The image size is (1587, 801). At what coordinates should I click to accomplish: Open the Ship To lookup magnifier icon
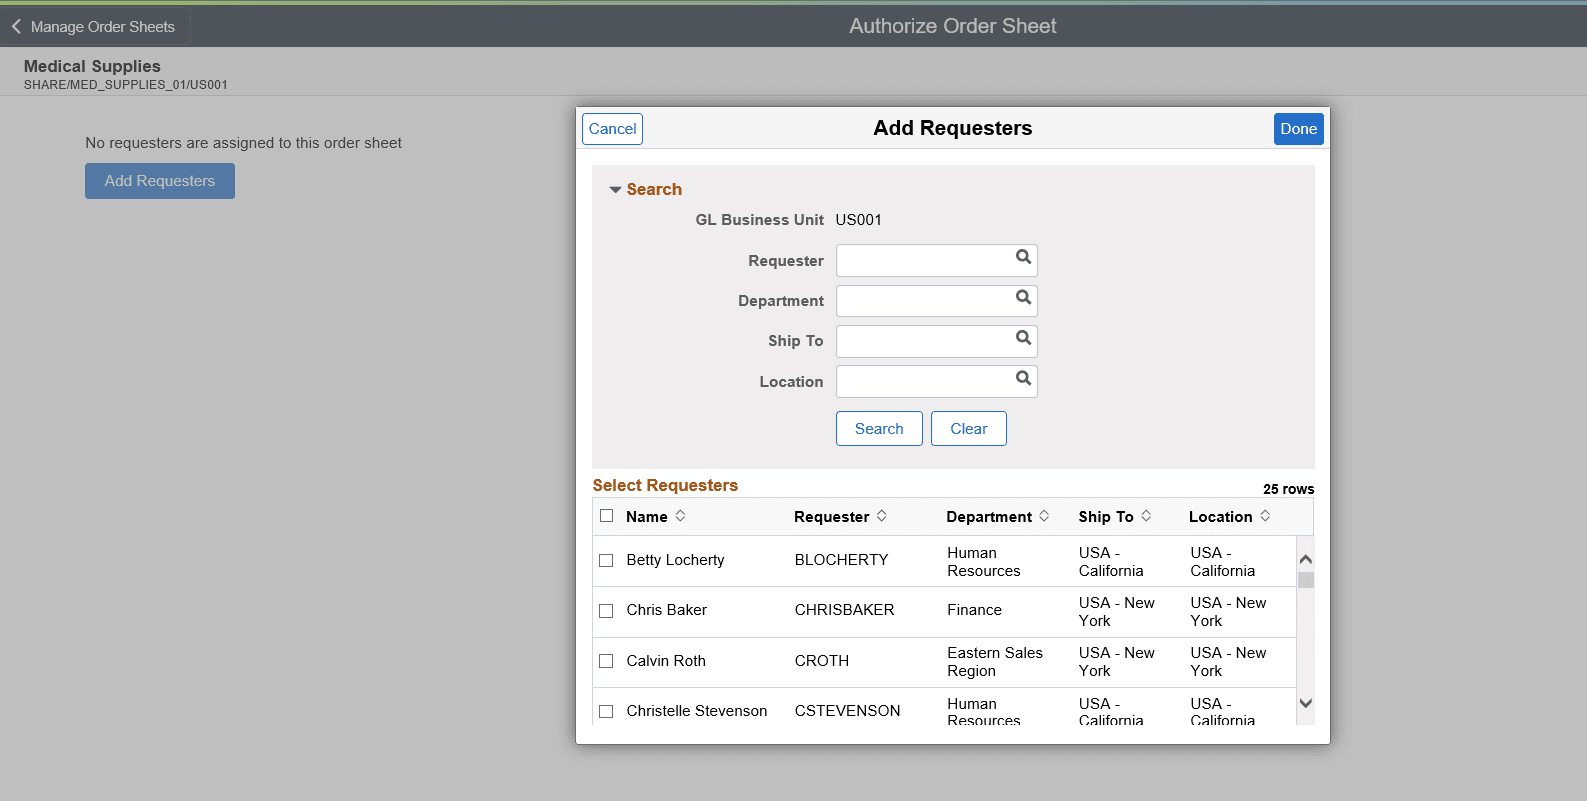1023,338
